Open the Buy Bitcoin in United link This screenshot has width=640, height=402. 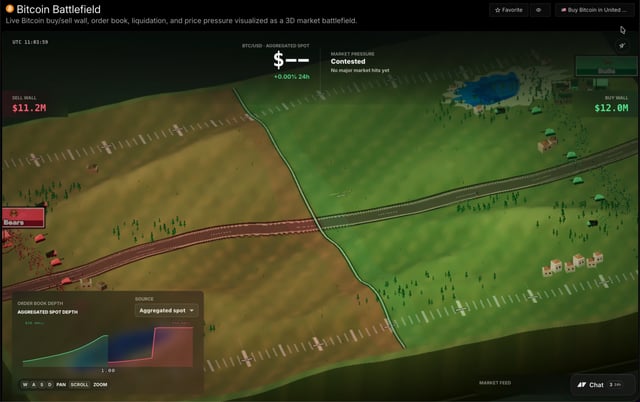click(594, 10)
